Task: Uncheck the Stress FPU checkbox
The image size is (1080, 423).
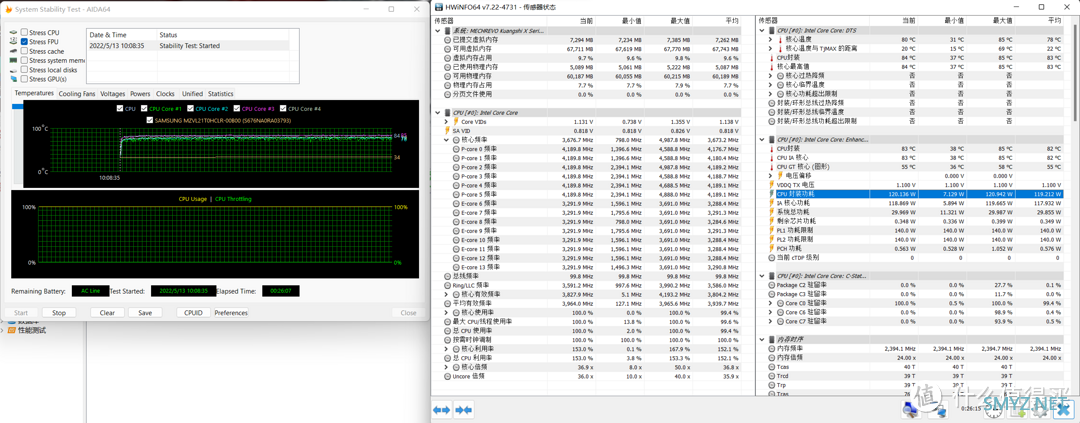Action: 25,42
